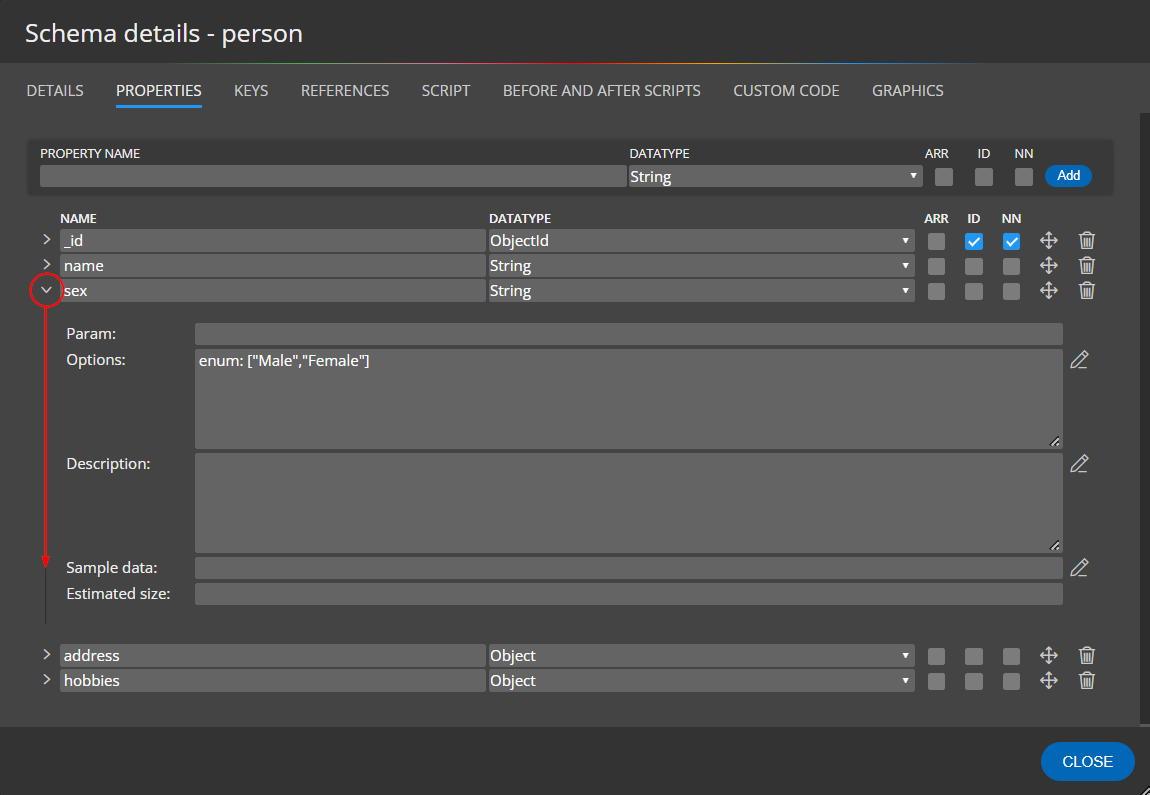The image size is (1150, 795).
Task: Expand the address property row
Action: pyautogui.click(x=46, y=655)
